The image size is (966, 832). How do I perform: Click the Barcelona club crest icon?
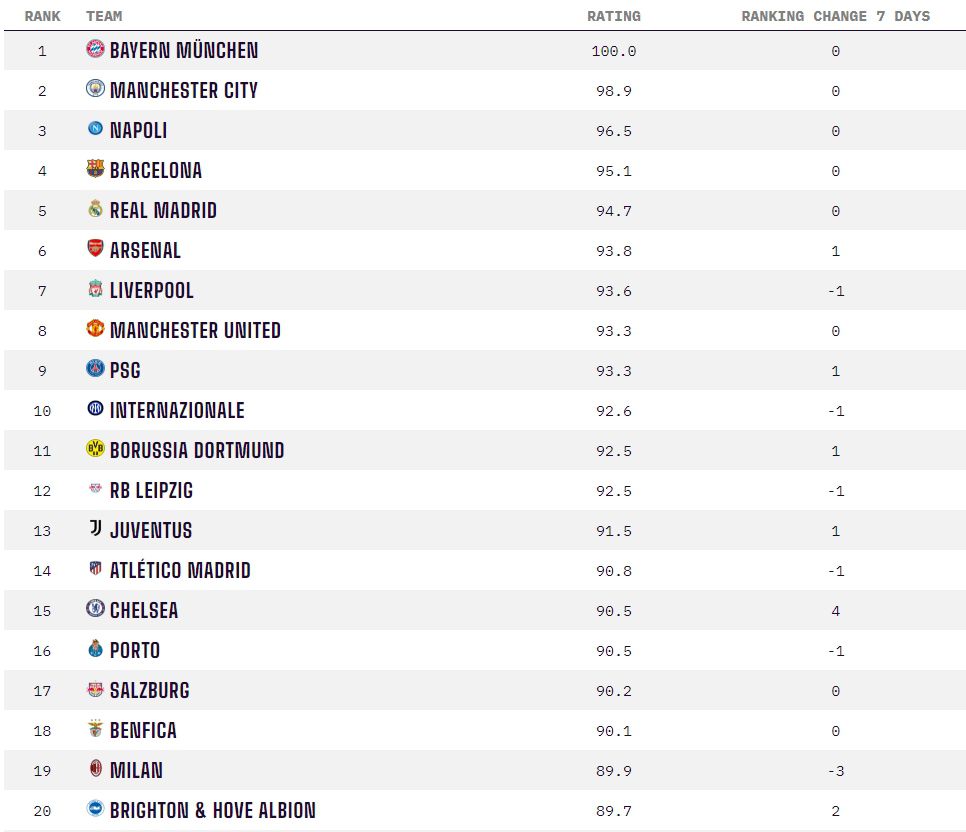(x=95, y=169)
